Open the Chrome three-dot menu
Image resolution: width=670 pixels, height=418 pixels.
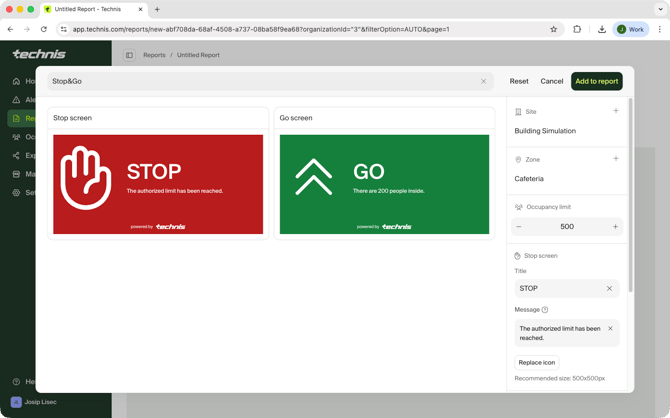tap(660, 29)
